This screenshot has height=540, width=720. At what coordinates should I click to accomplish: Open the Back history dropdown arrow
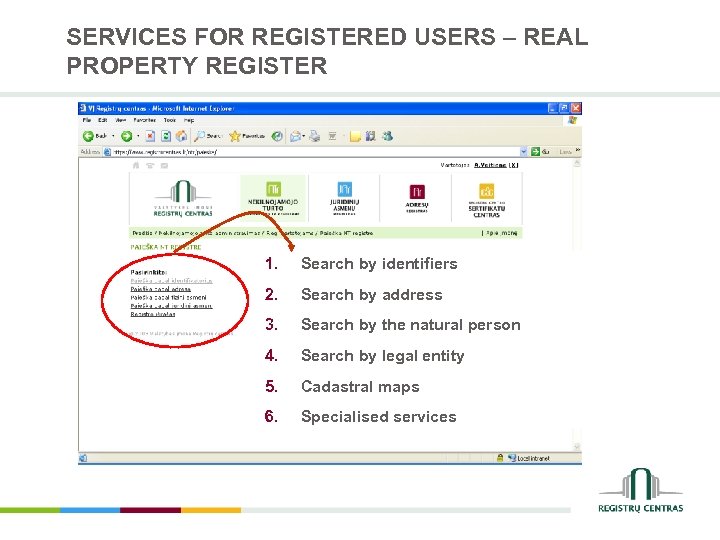pos(113,136)
